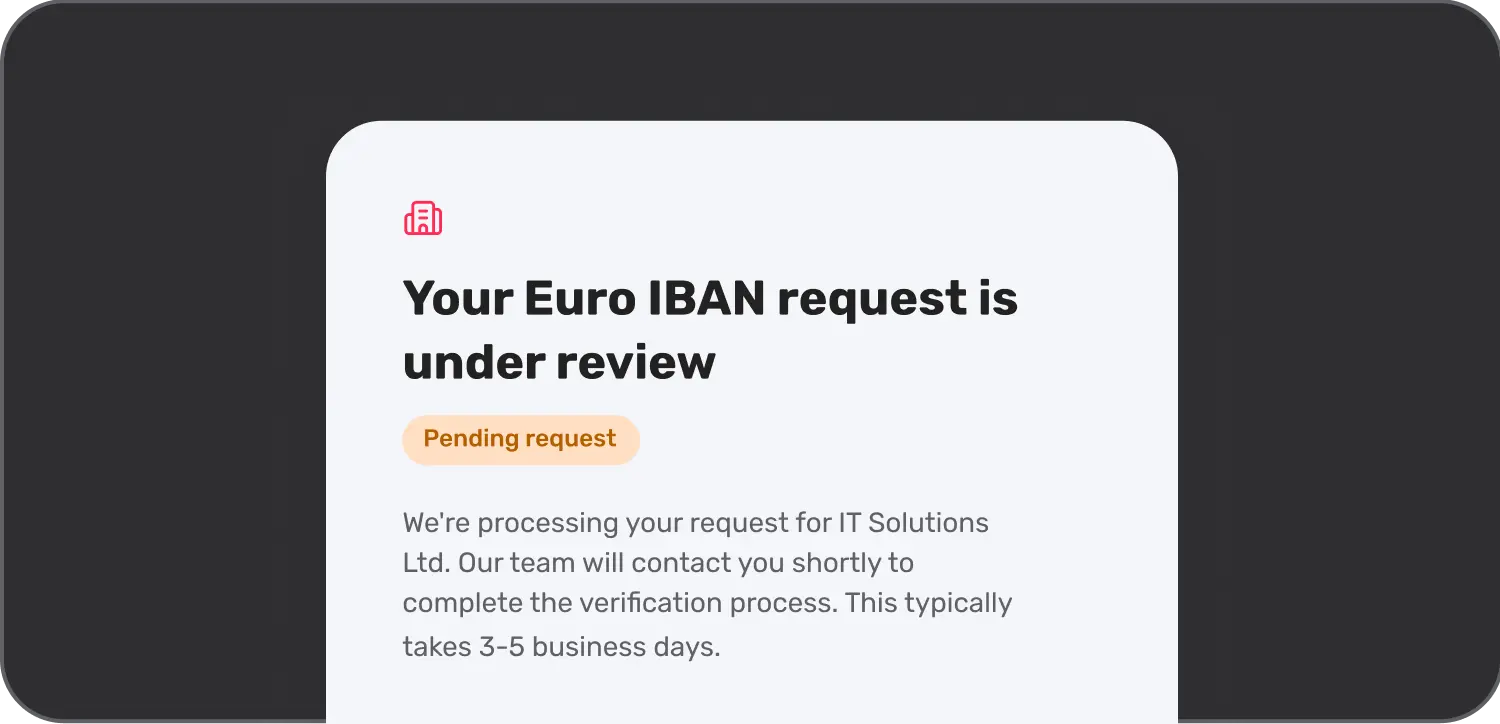Viewport: 1500px width, 724px height.
Task: Click the empty card space right of building icon
Action: [800, 218]
